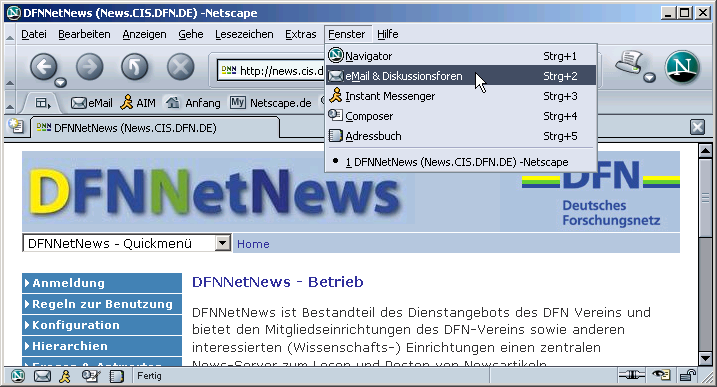This screenshot has width=717, height=387.
Task: Open the Konfiguration sidebar link
Action: click(x=102, y=325)
